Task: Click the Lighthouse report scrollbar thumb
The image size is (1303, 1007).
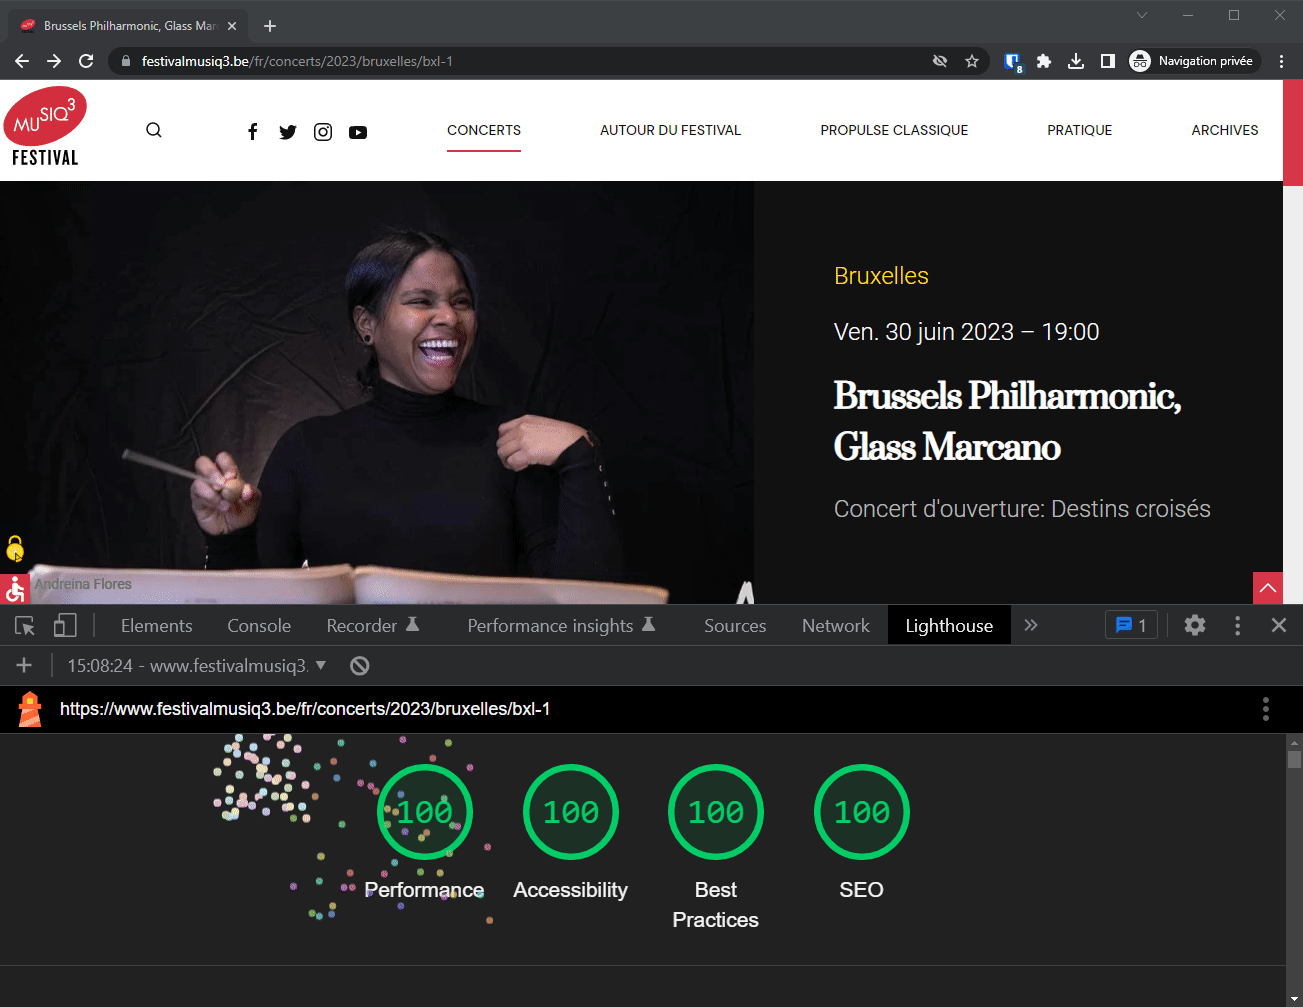Action: pyautogui.click(x=1294, y=760)
